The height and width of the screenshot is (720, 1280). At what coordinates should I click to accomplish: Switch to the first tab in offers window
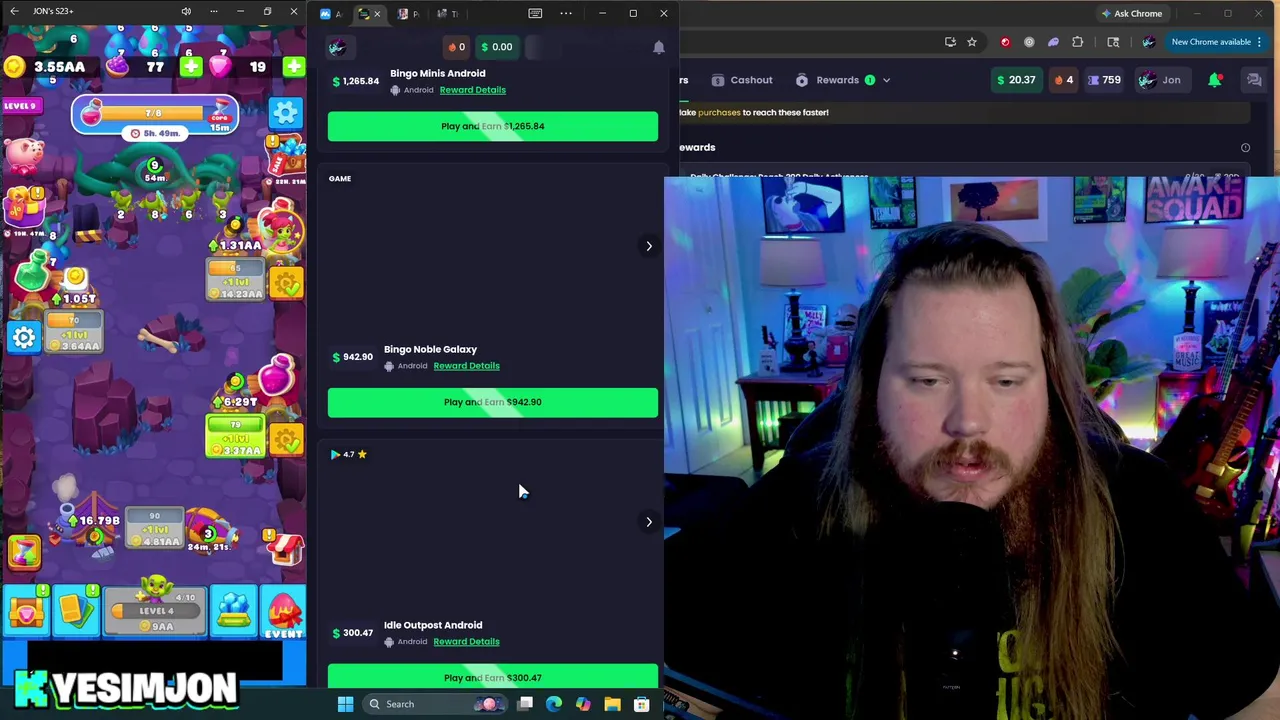[331, 14]
